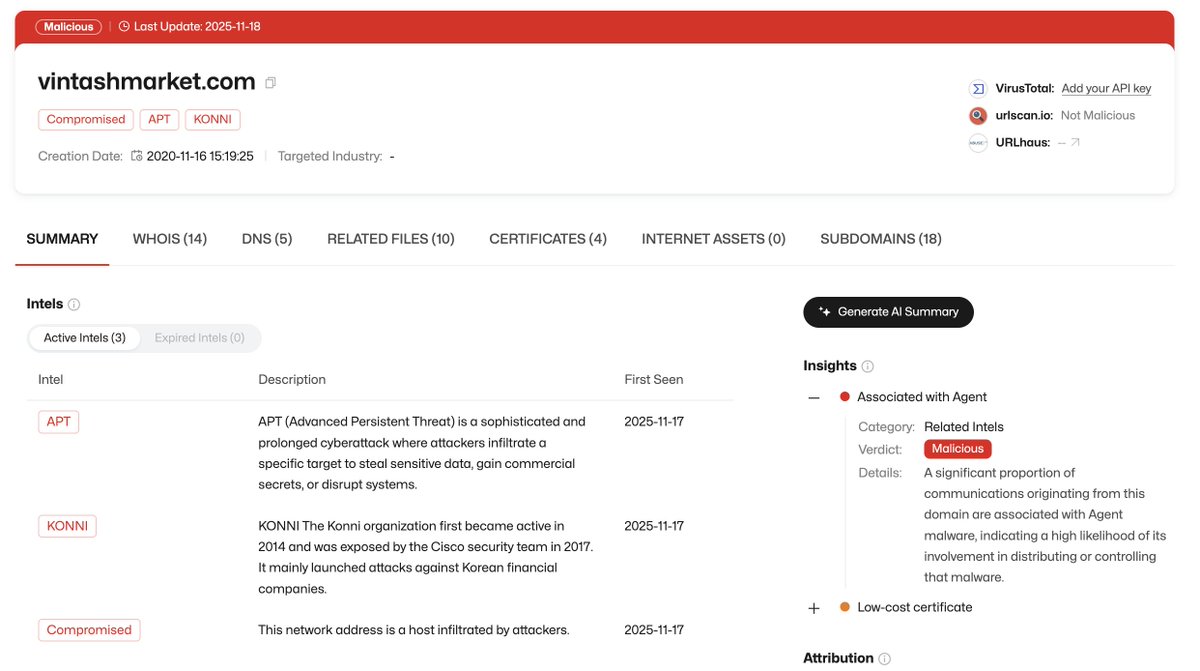
Task: Click KONNI tag in Intel table
Action: pyautogui.click(x=67, y=526)
